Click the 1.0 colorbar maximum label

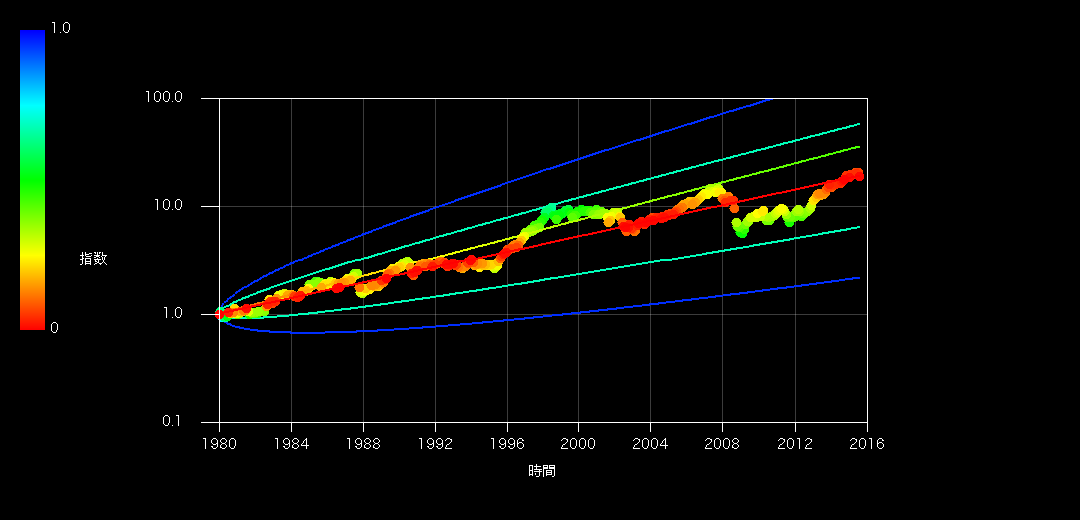coord(62,28)
